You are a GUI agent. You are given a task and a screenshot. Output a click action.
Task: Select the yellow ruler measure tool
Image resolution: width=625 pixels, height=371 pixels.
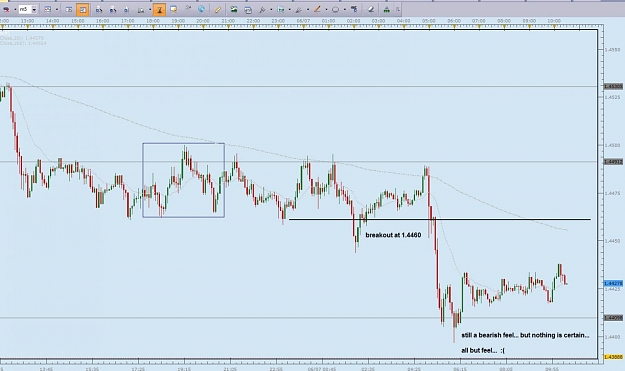tap(218, 10)
